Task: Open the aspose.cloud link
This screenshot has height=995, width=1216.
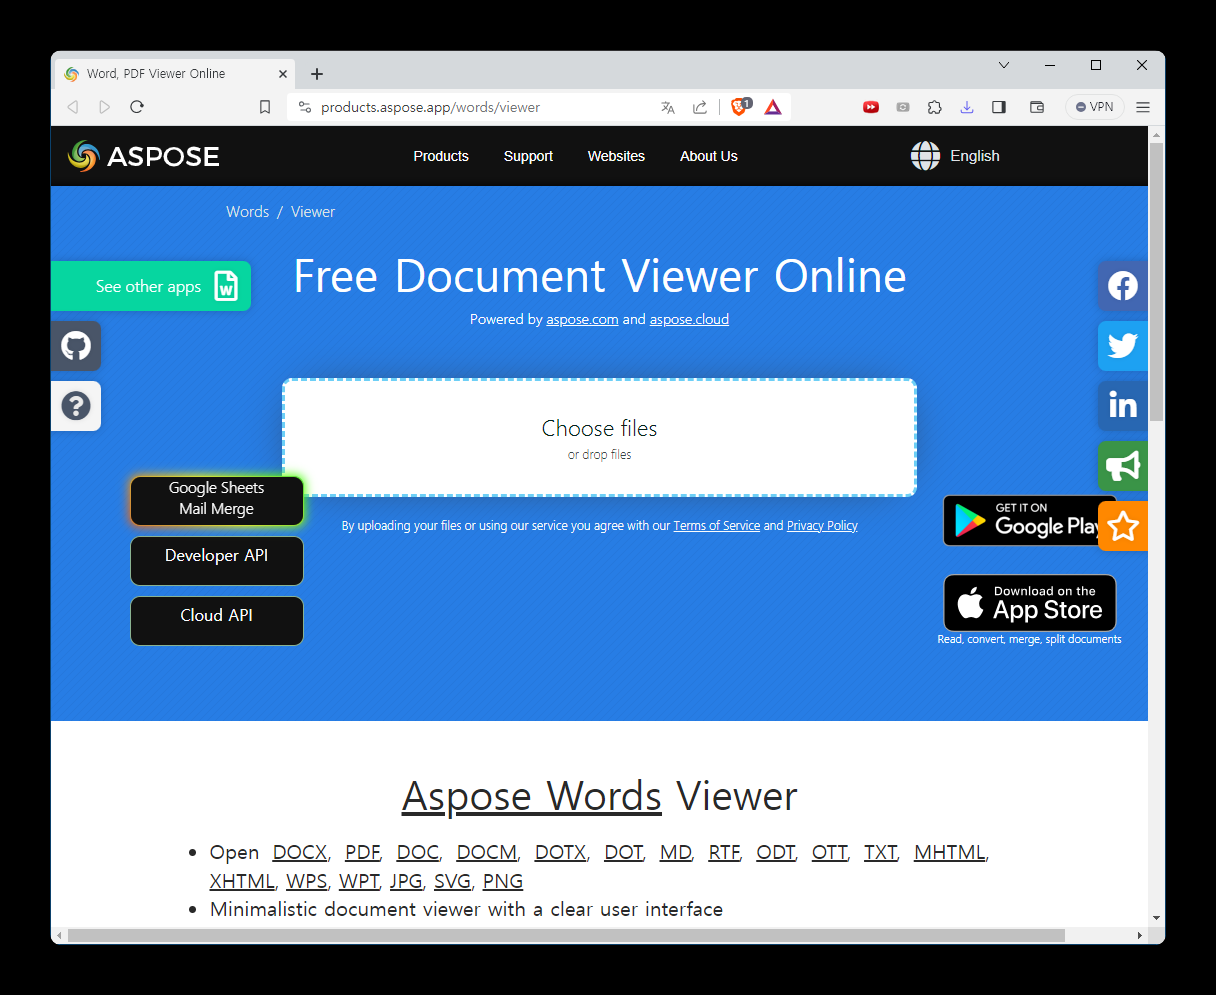Action: 689,320
